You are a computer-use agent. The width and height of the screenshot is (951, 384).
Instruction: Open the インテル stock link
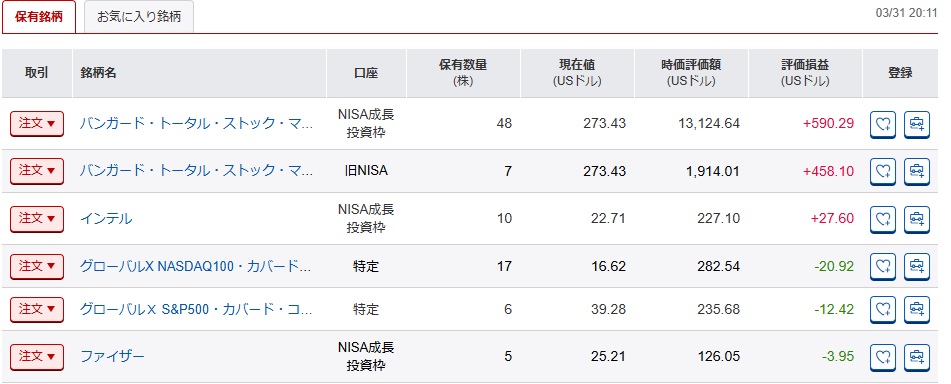pos(106,219)
